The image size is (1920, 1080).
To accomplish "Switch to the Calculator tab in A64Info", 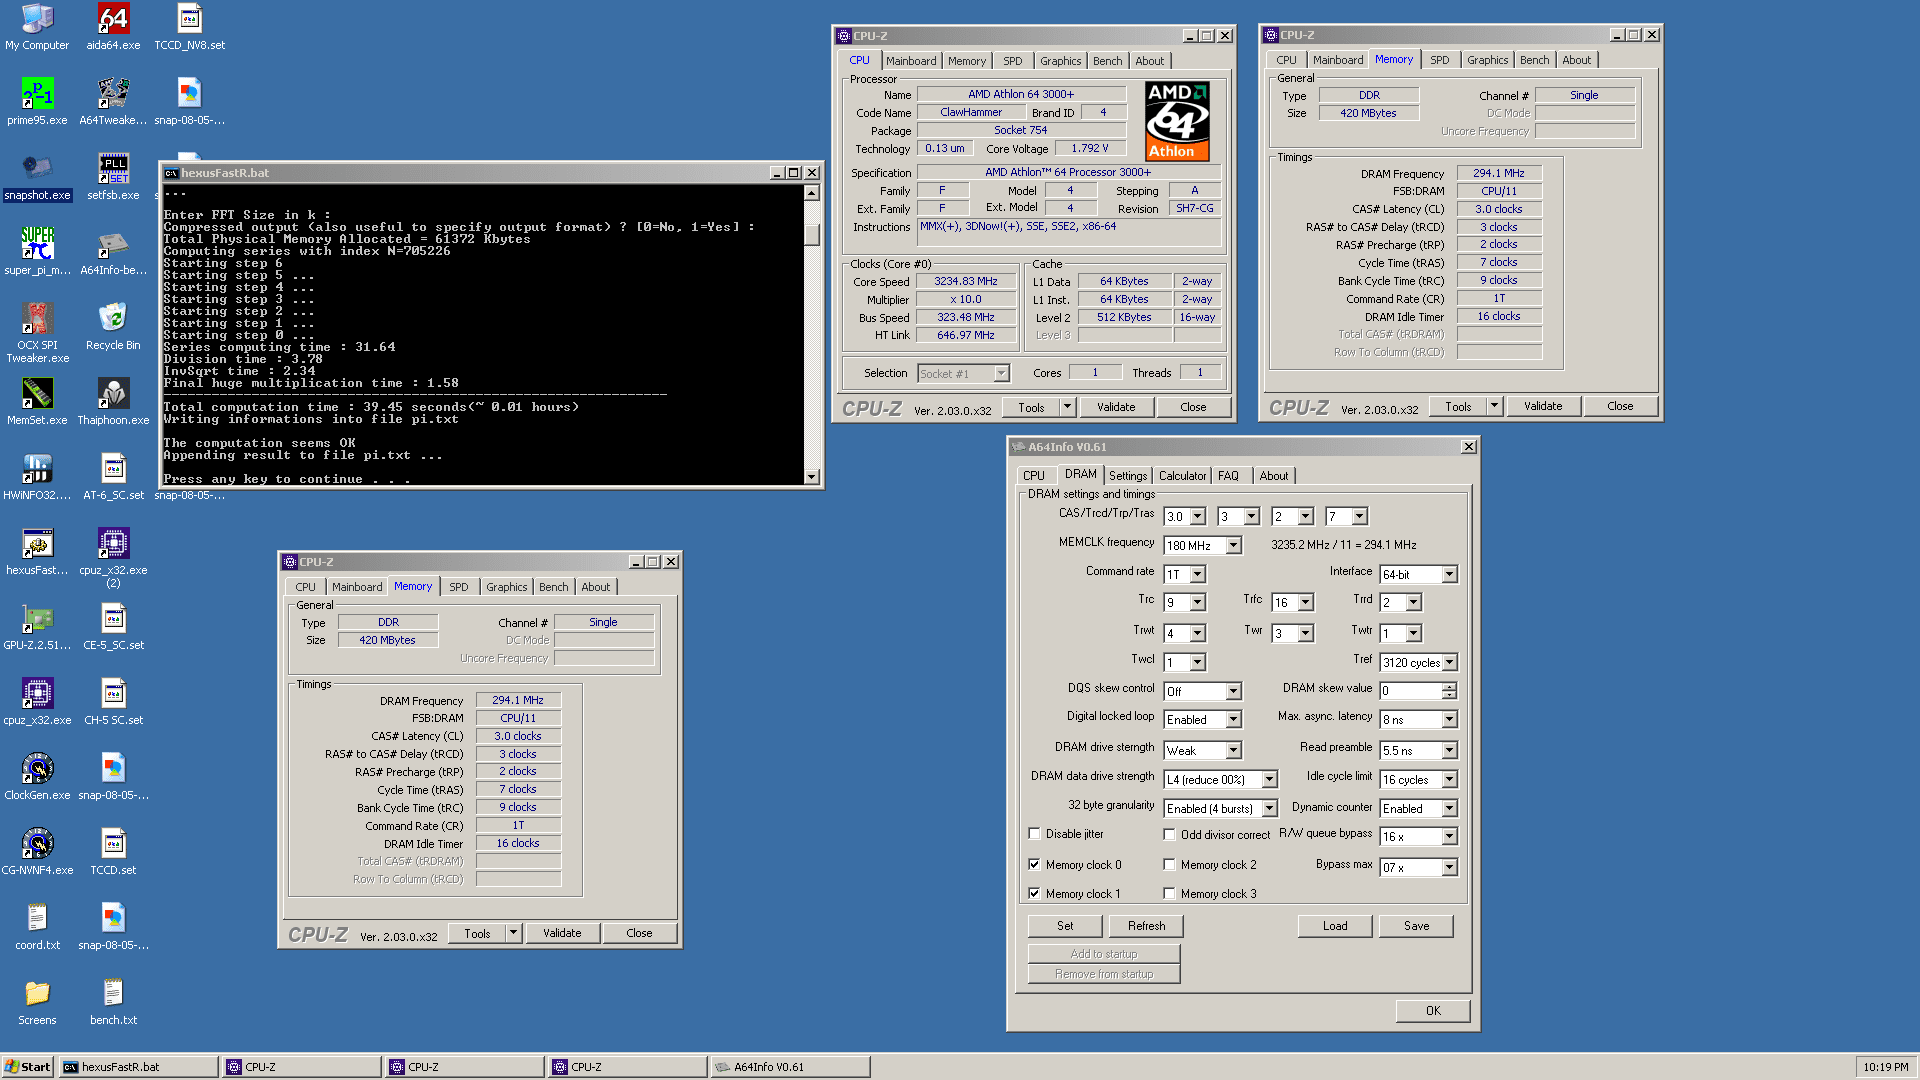I will pyautogui.click(x=1182, y=476).
